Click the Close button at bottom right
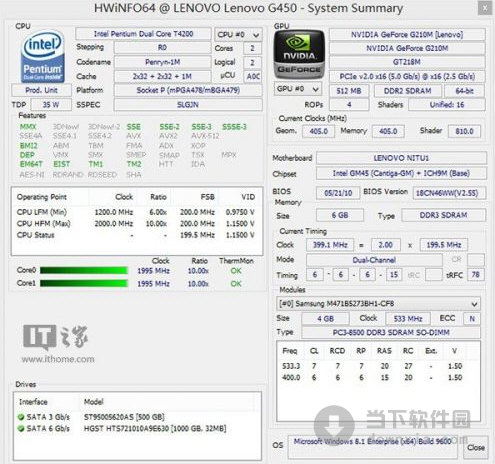Image resolution: width=495 pixels, height=464 pixels. tap(476, 447)
